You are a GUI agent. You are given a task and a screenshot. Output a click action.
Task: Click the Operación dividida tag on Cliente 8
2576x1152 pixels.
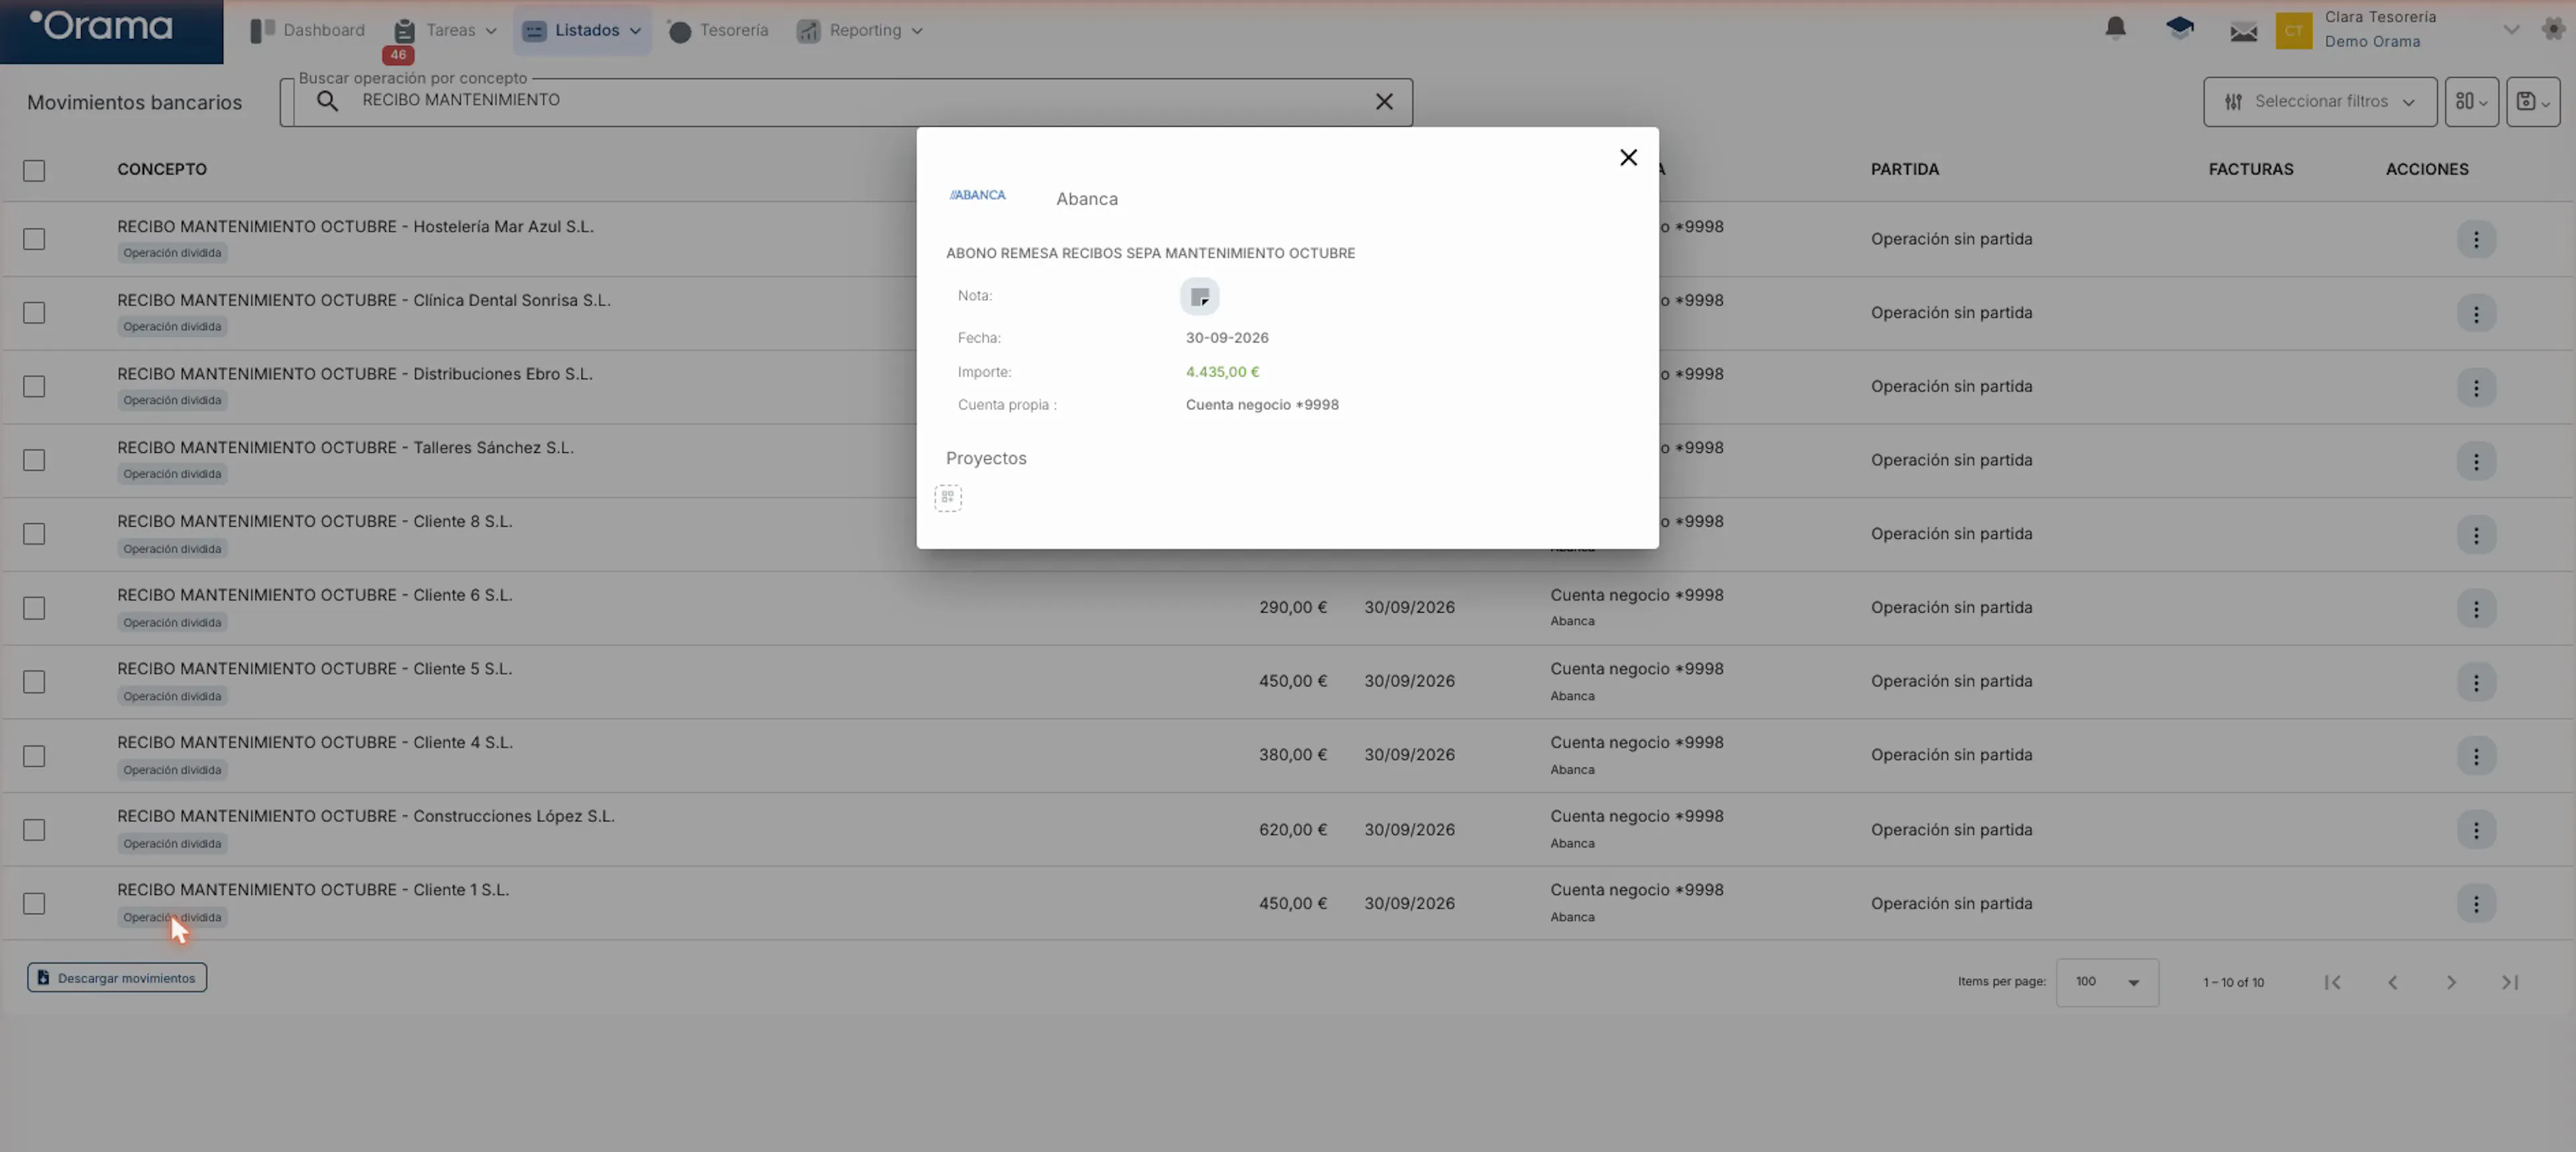click(x=172, y=548)
